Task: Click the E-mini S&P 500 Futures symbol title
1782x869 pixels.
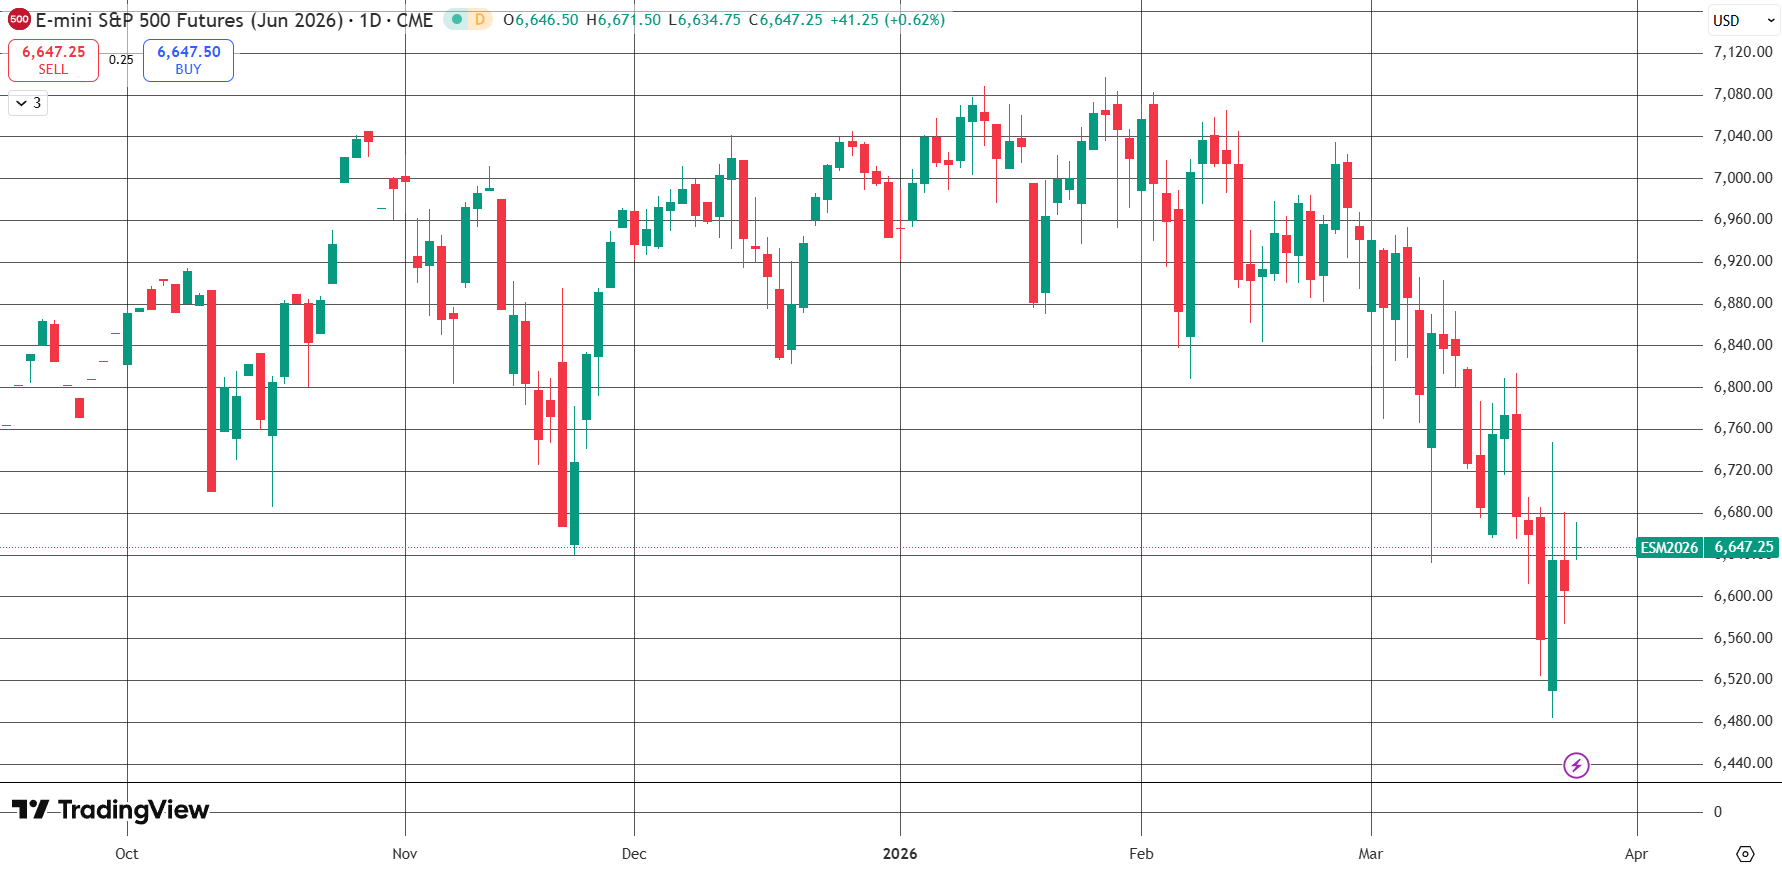Action: (189, 20)
